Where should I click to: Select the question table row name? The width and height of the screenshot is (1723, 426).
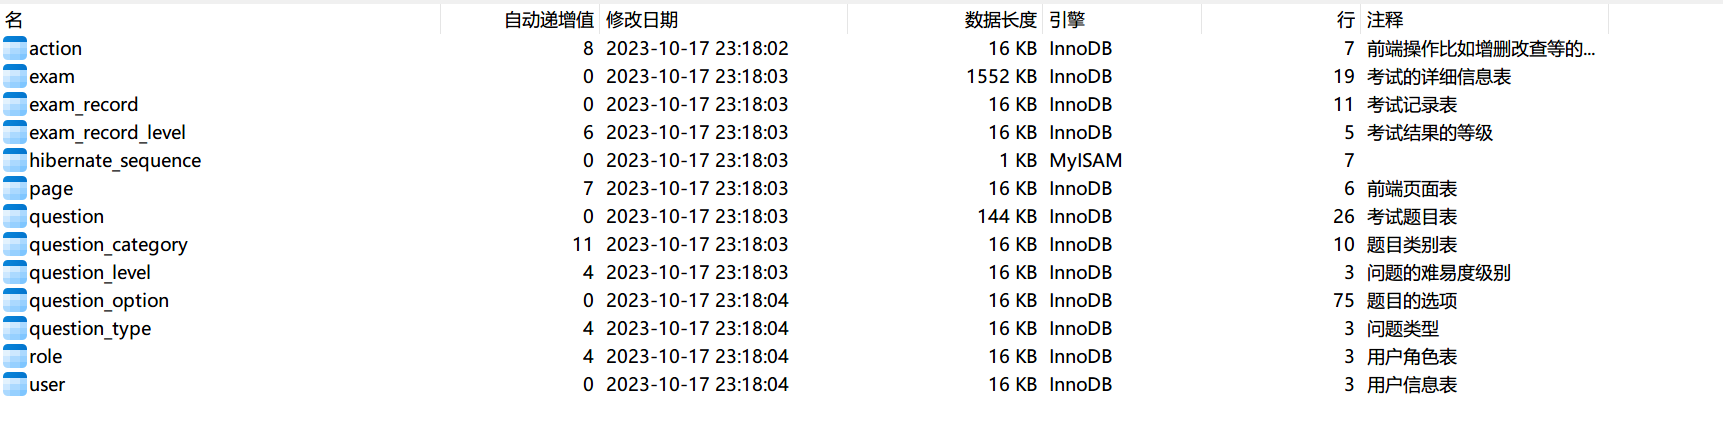[66, 216]
